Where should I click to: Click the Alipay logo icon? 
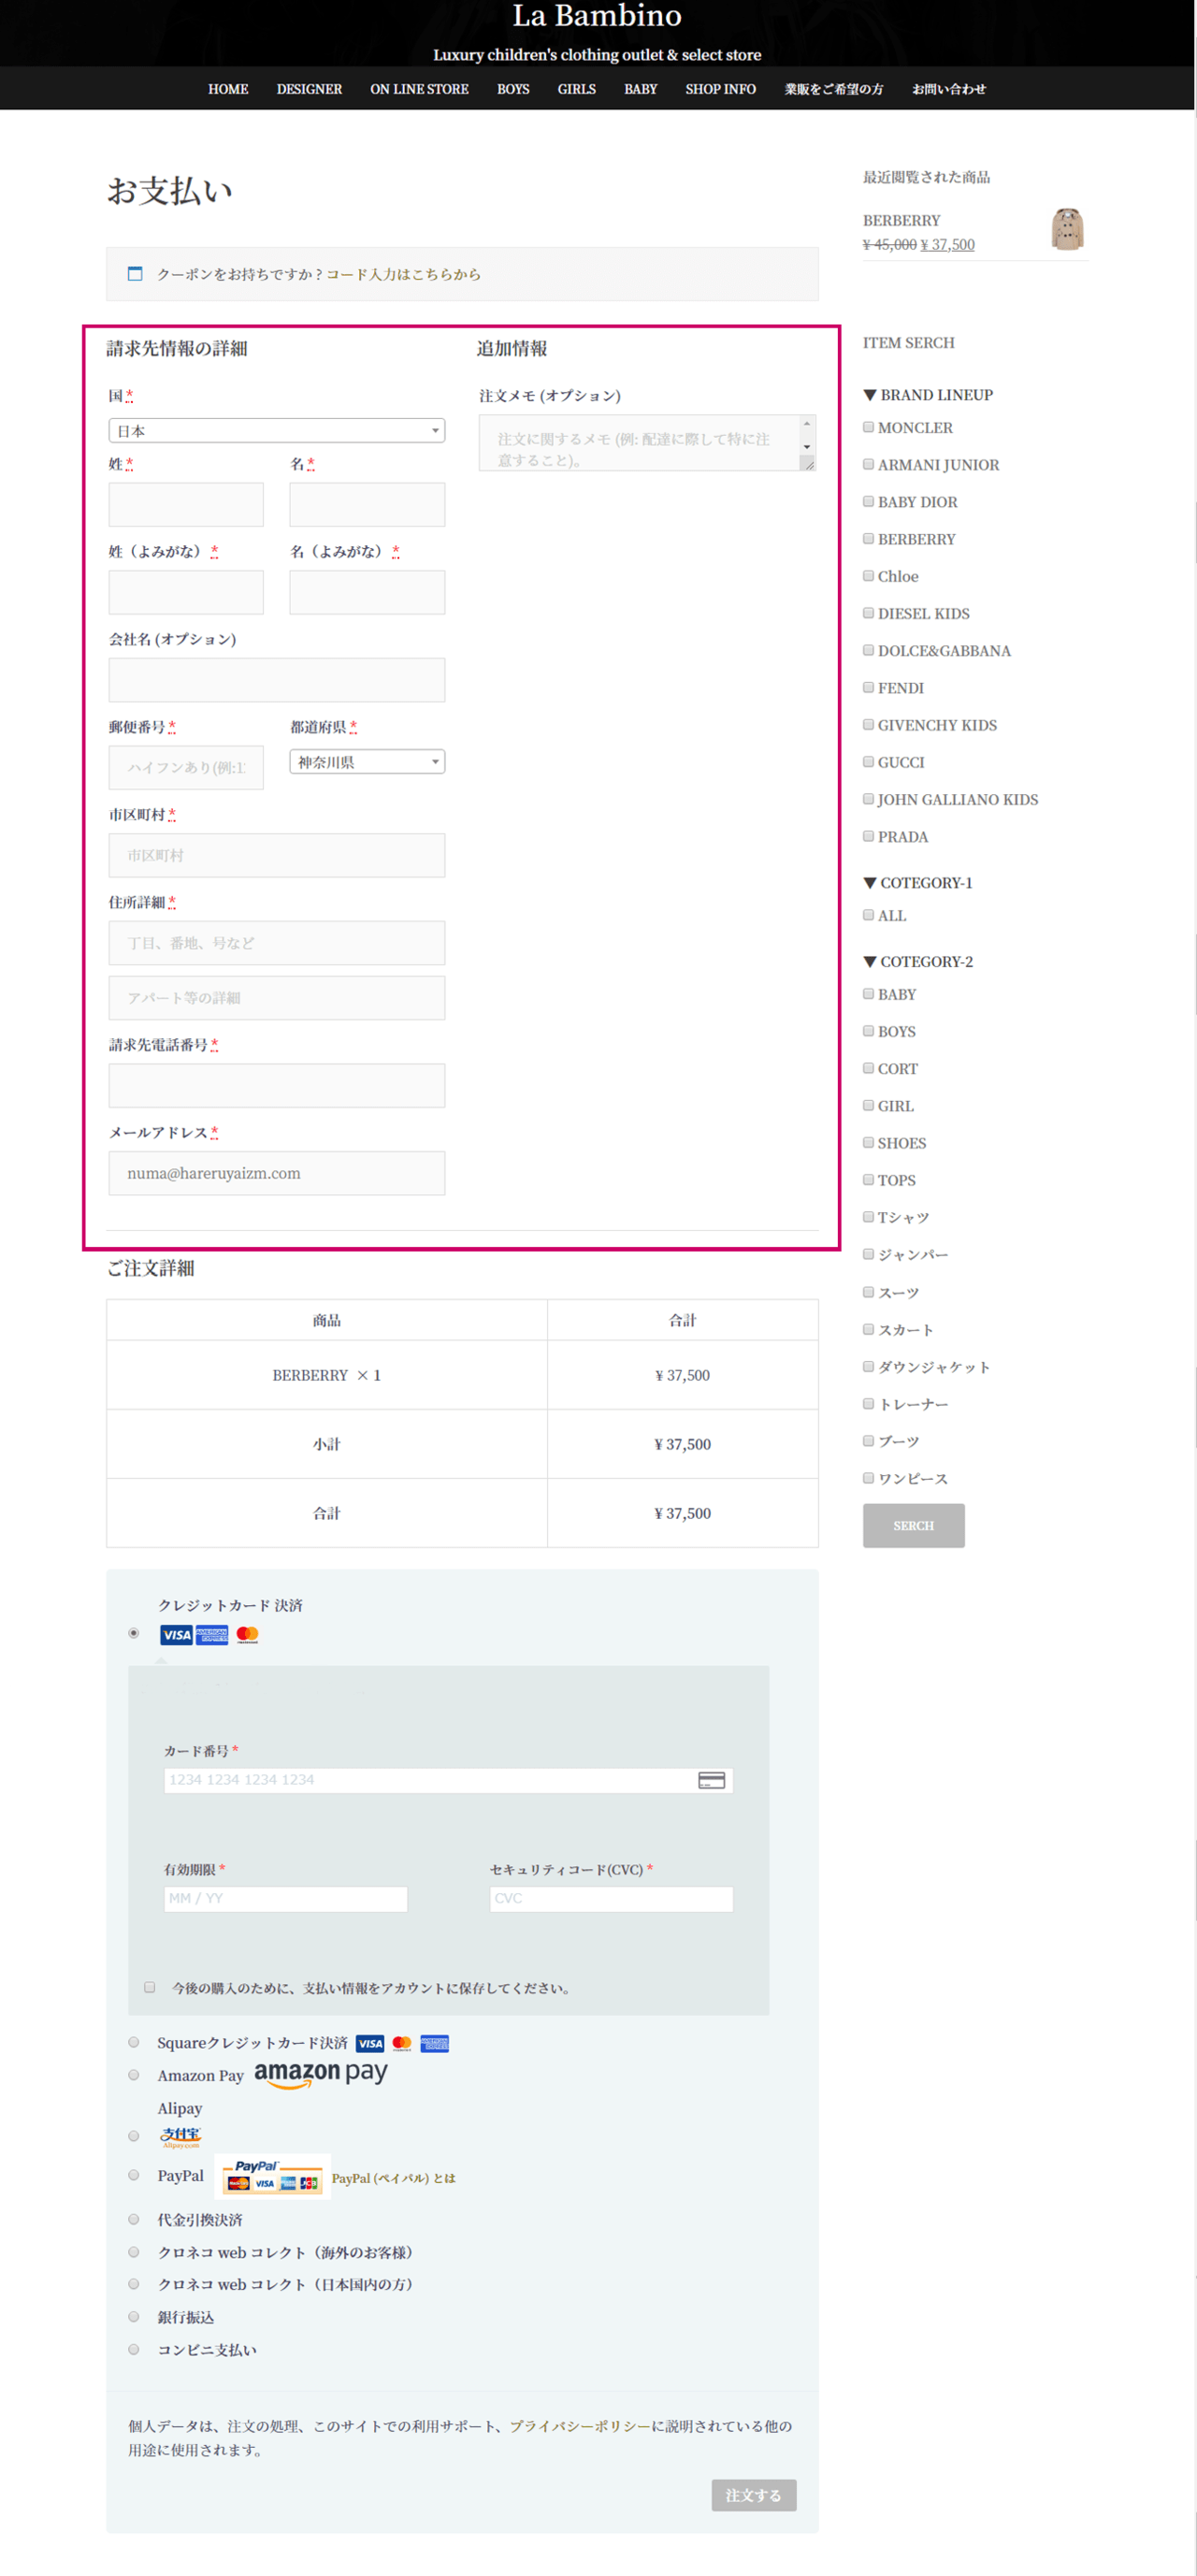181,2137
